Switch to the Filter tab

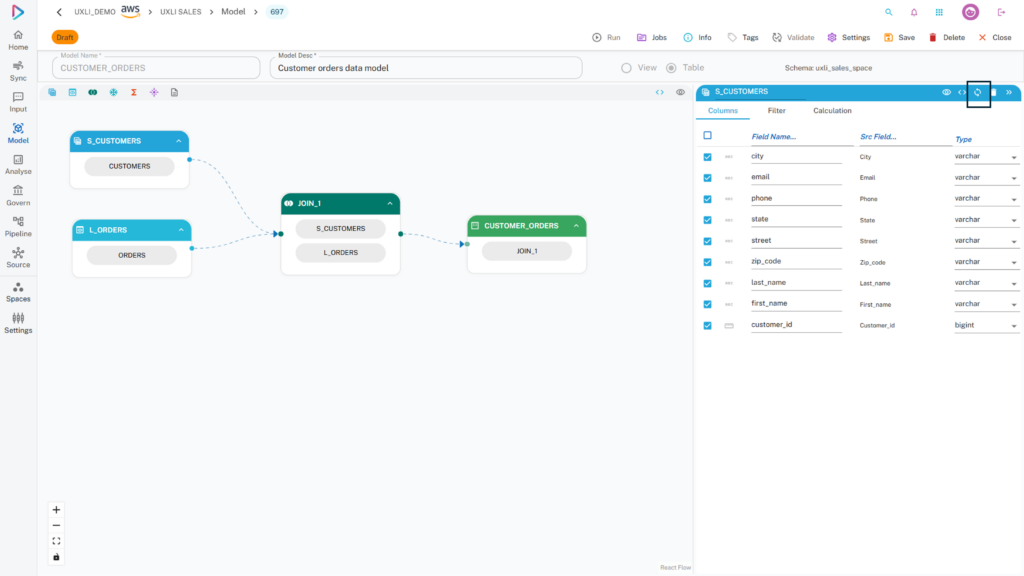(x=776, y=111)
